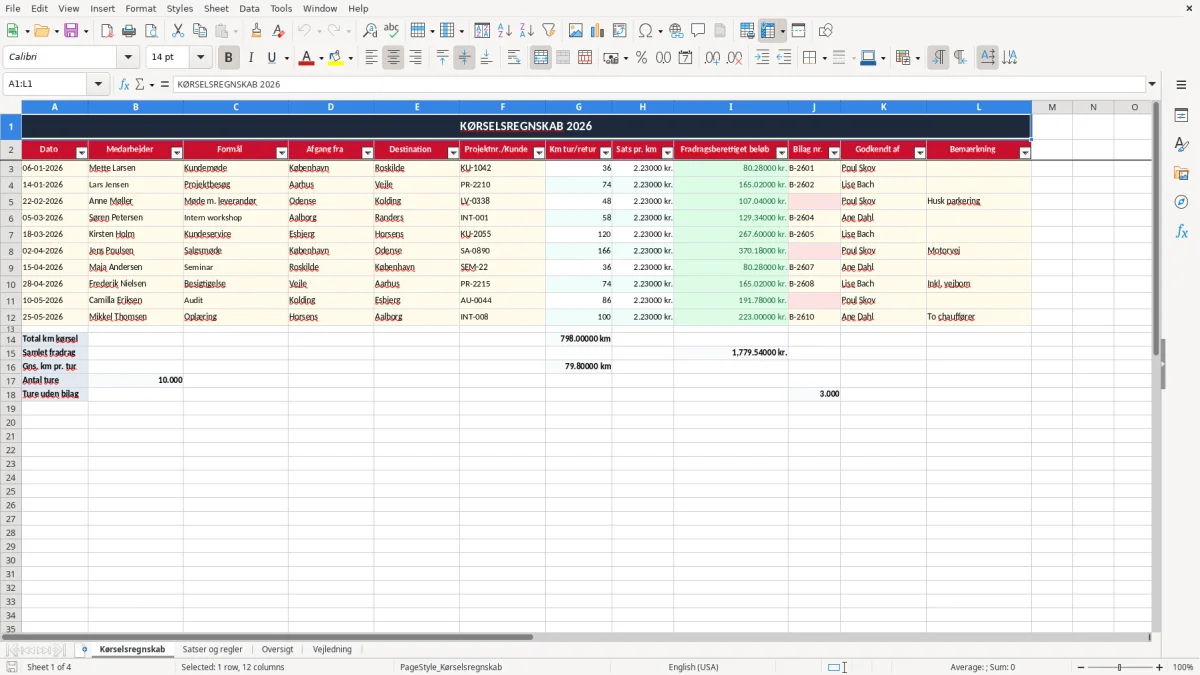Screen dimensions: 1200x675
Task: Select row header 8
Action: click(x=11, y=251)
